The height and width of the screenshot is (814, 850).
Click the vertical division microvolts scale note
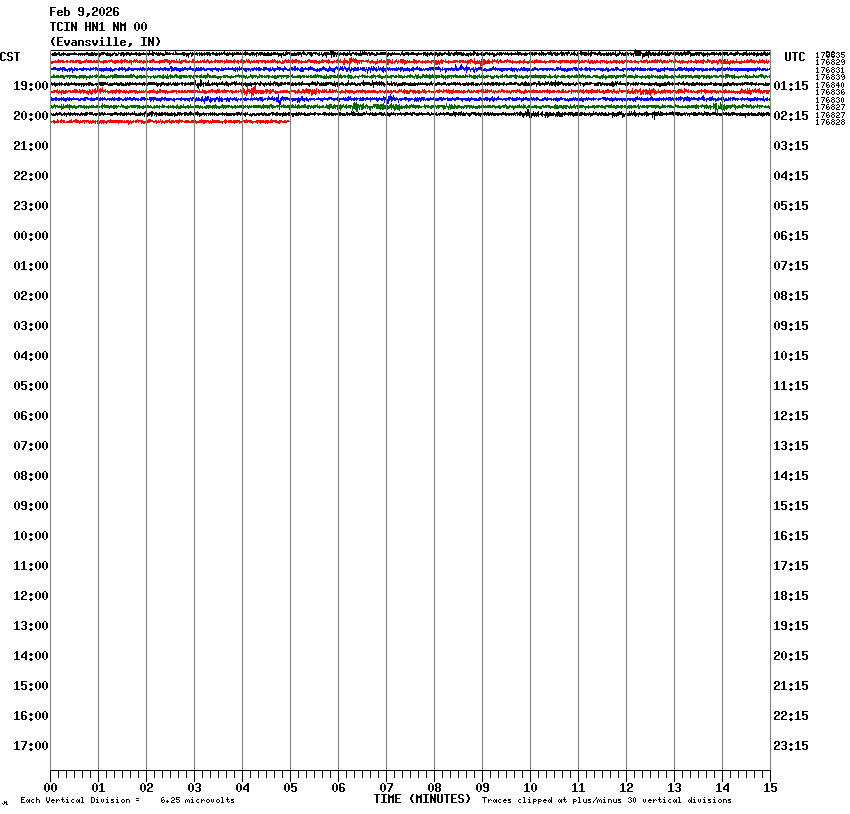click(x=127, y=801)
